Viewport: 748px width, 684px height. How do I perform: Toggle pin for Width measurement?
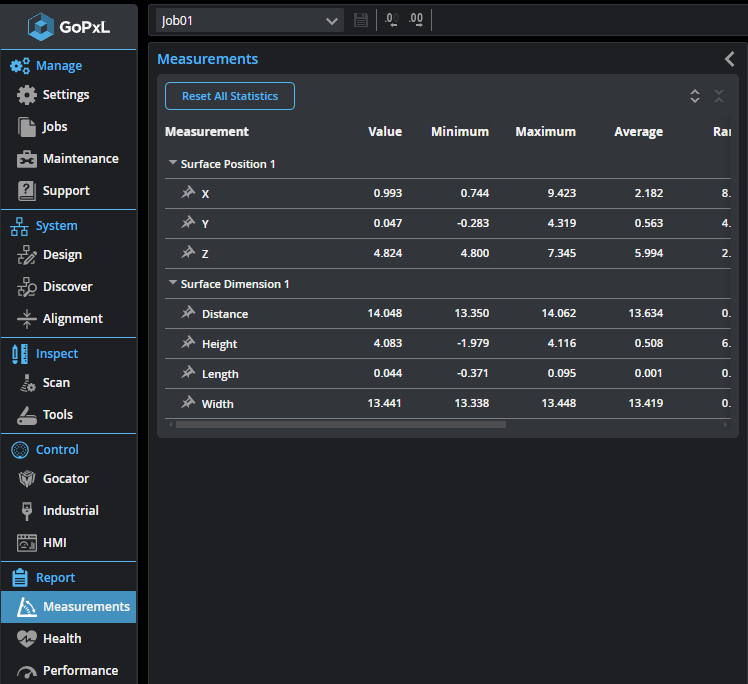point(187,403)
